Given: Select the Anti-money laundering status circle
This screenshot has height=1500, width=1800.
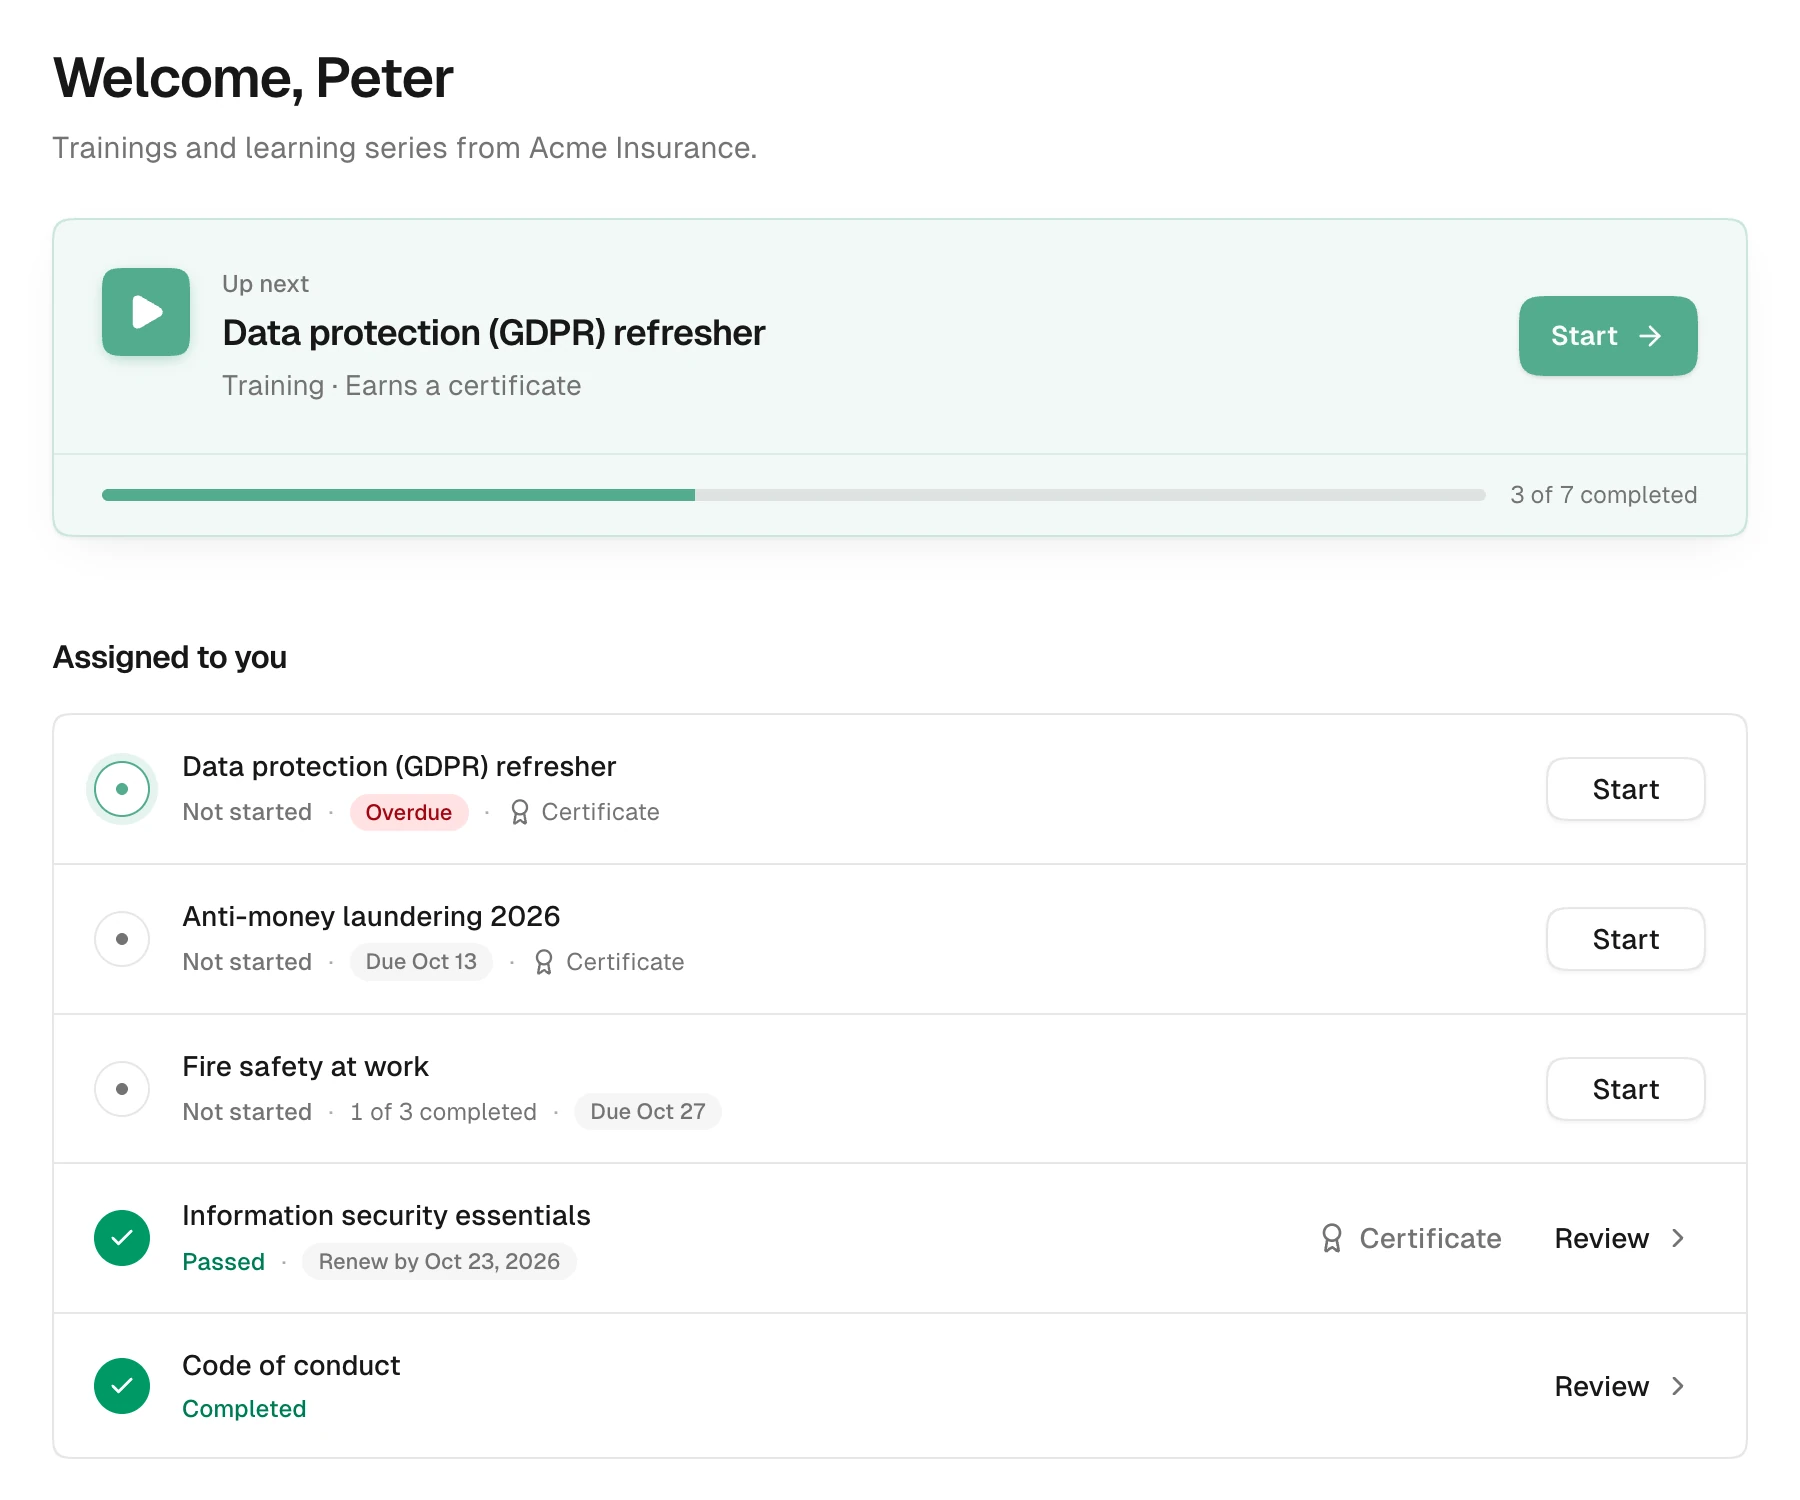Looking at the screenshot, I should (122, 939).
